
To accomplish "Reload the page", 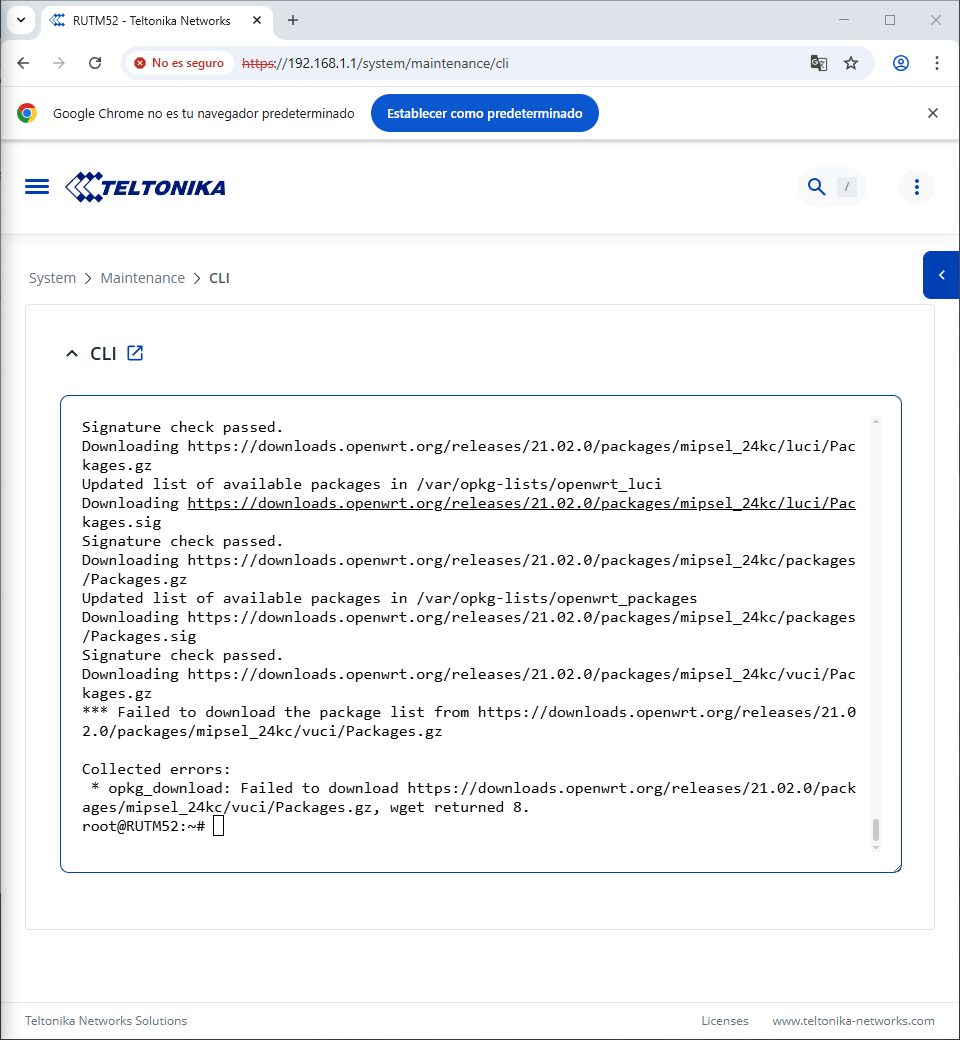I will 95,63.
